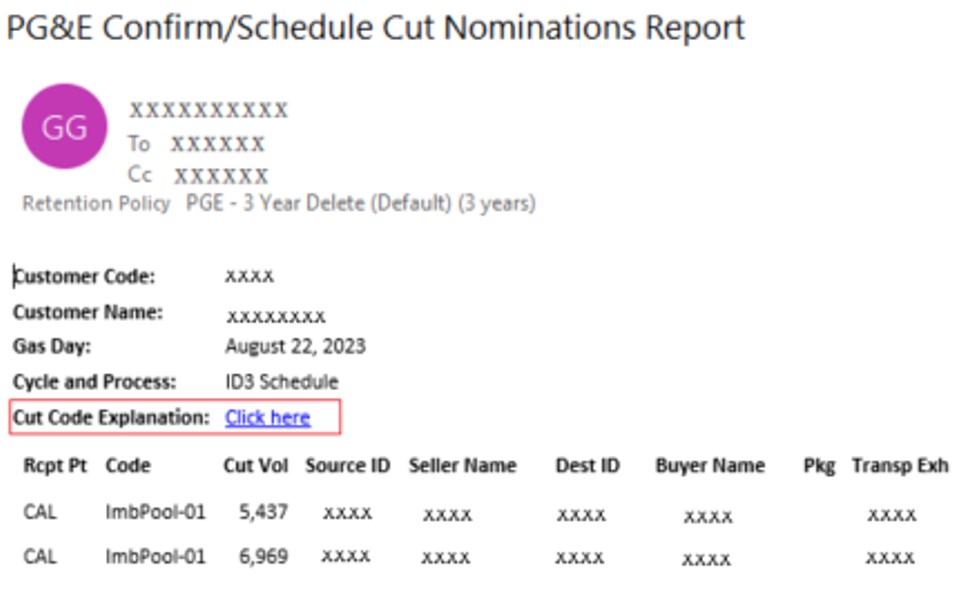
Task: Click the Cut Vol column header
Action: 256,465
